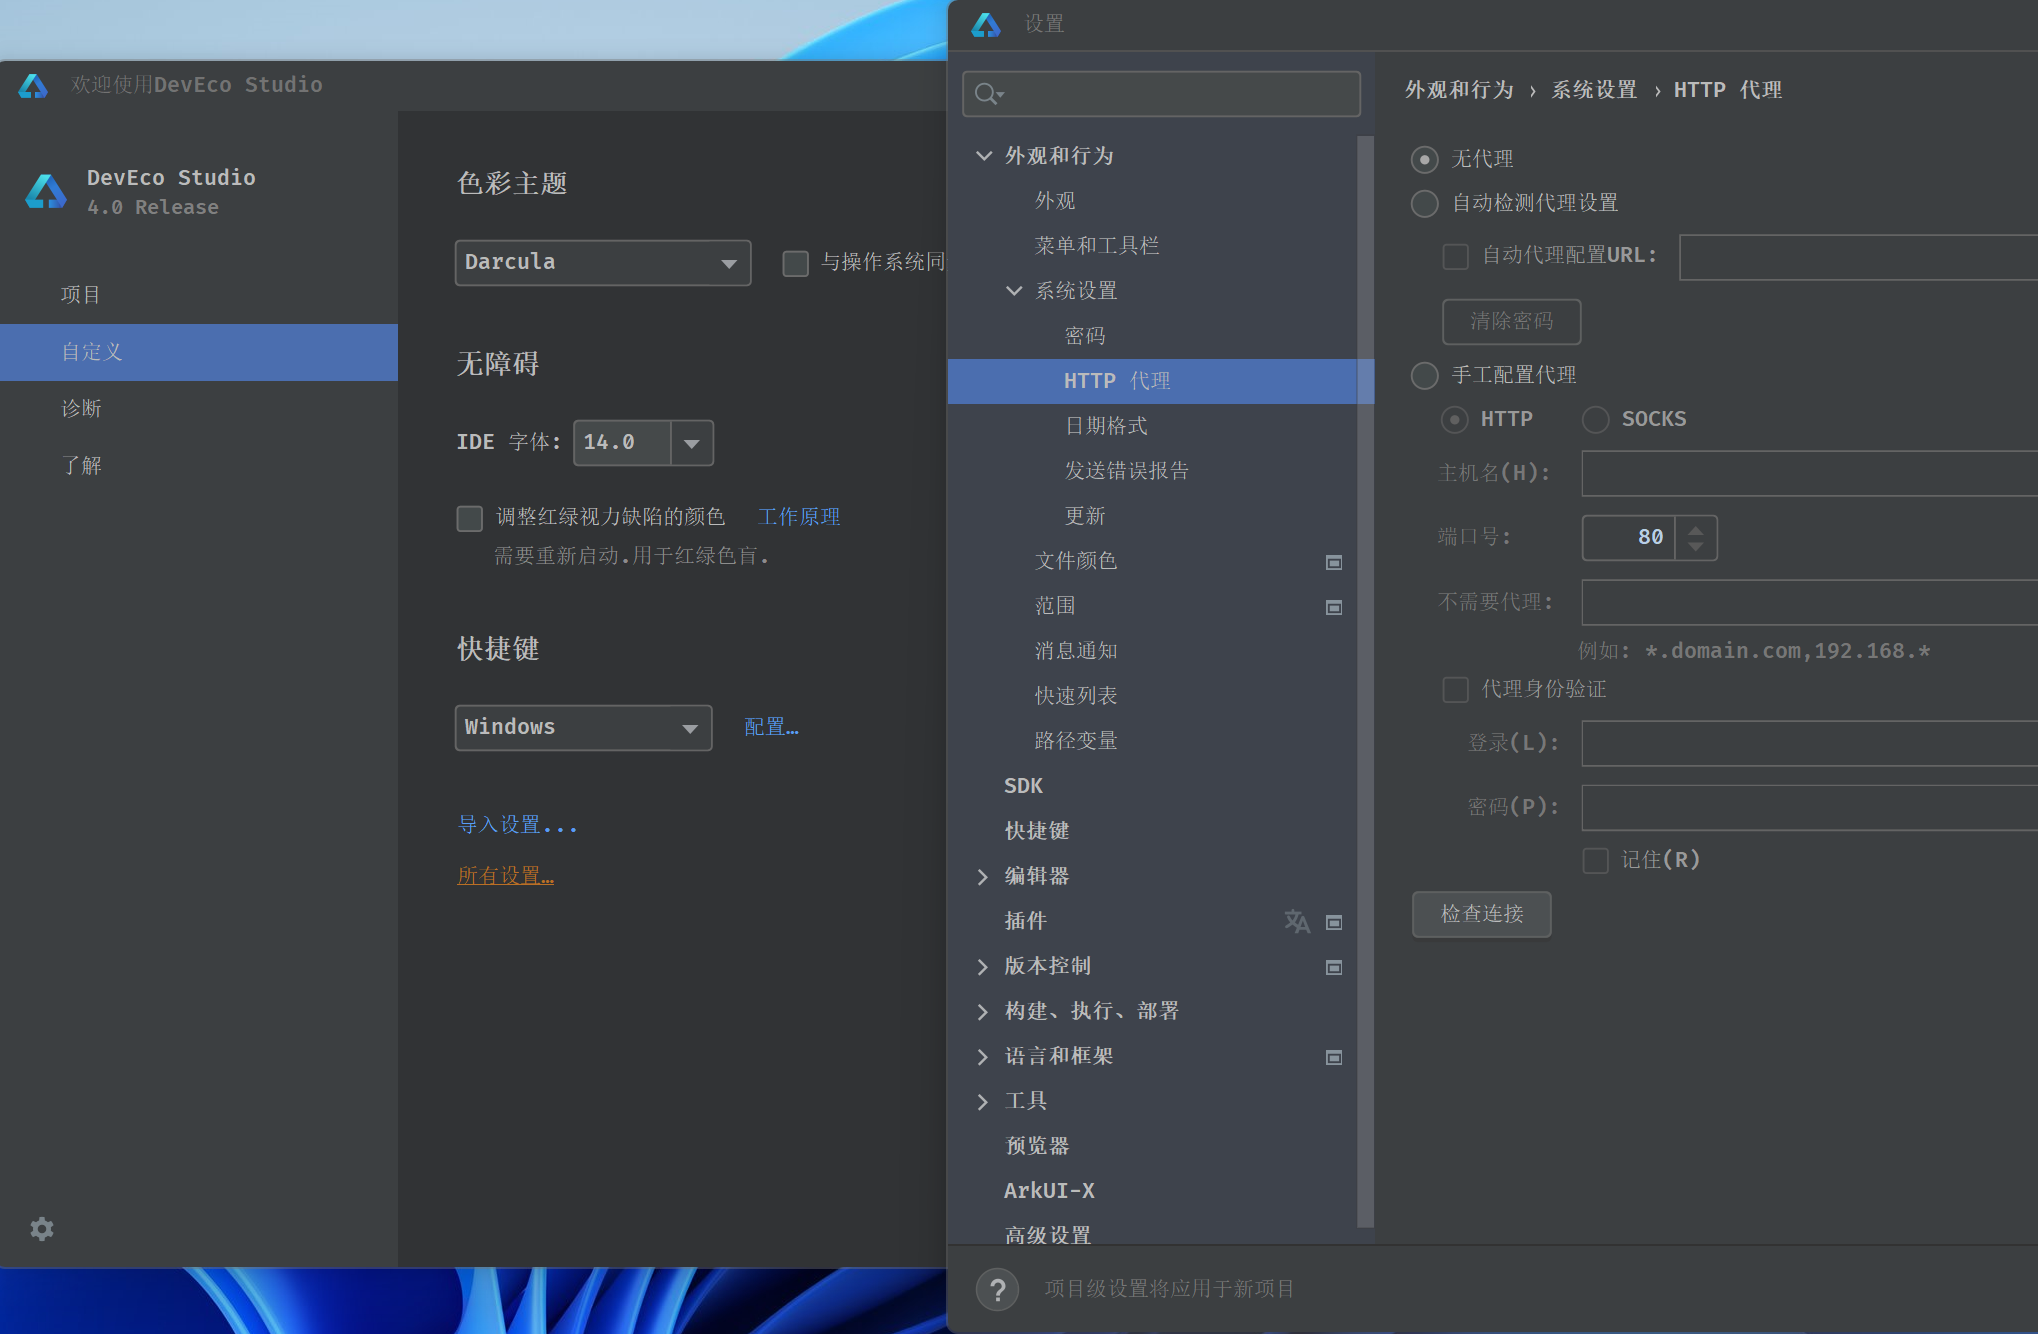Select 自定义 in the welcome sidebar
Viewport: 2038px width, 1334px height.
coord(199,352)
